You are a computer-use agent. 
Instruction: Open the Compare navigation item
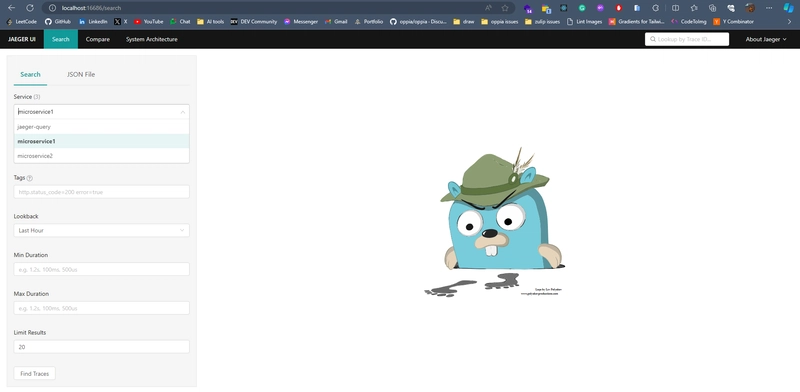(97, 39)
